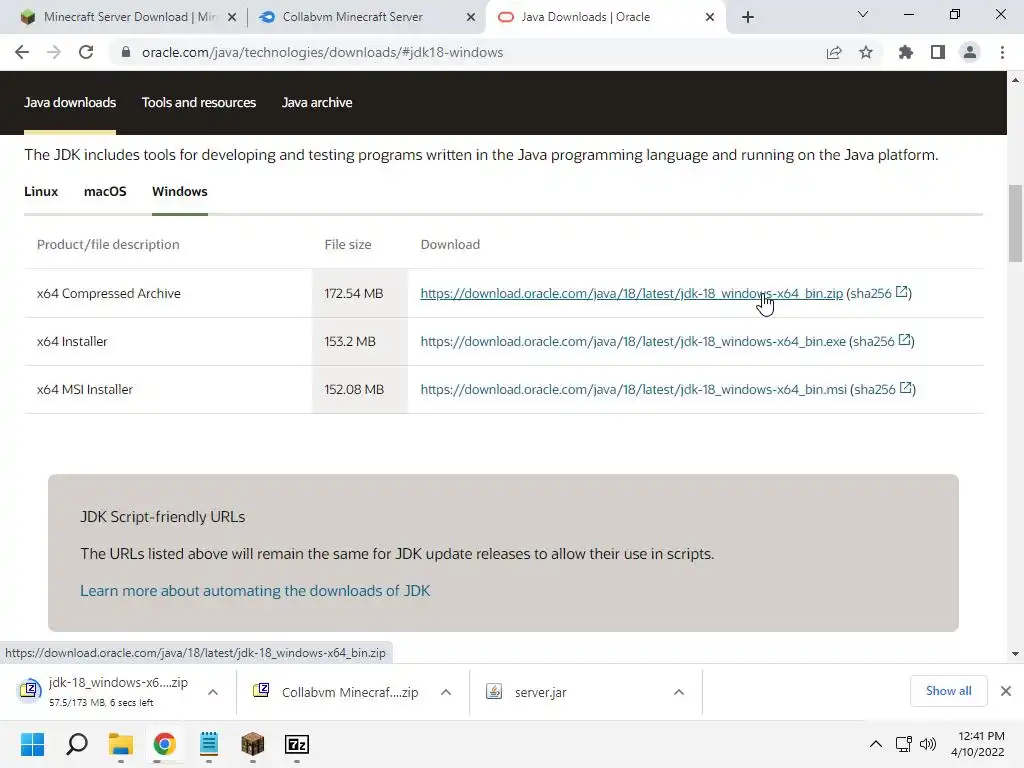Show hidden system tray icons
The image size is (1024, 768).
876,744
